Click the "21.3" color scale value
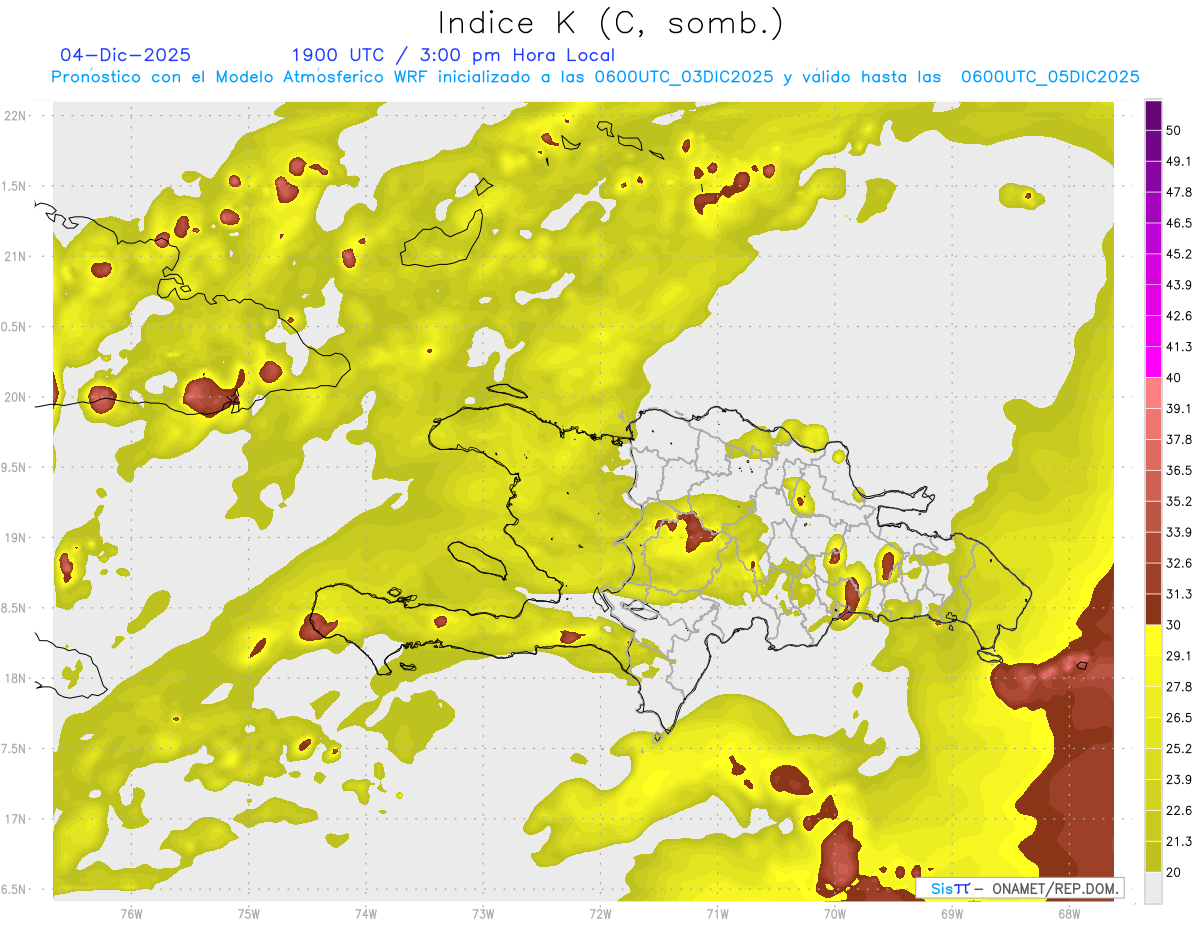This screenshot has height=927, width=1200. (x=1179, y=841)
